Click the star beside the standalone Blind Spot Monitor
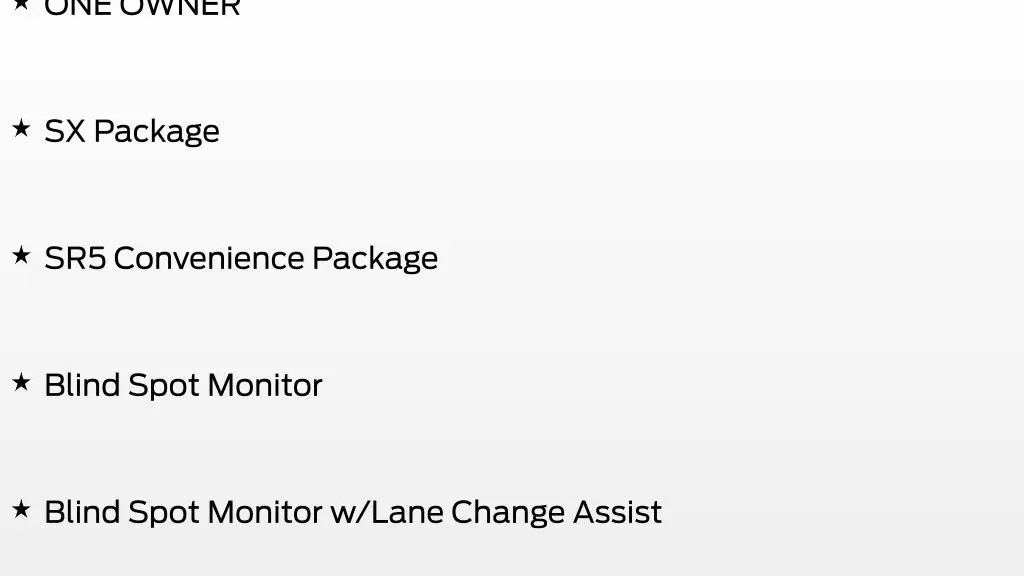 [21, 382]
